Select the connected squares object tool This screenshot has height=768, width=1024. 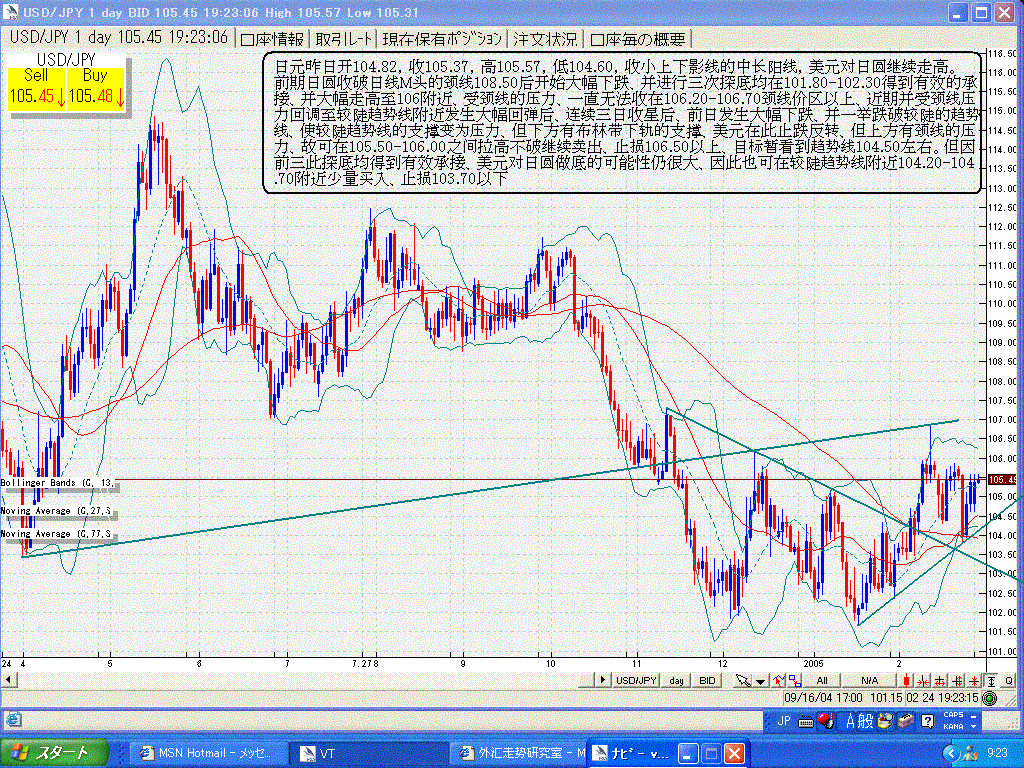[794, 680]
